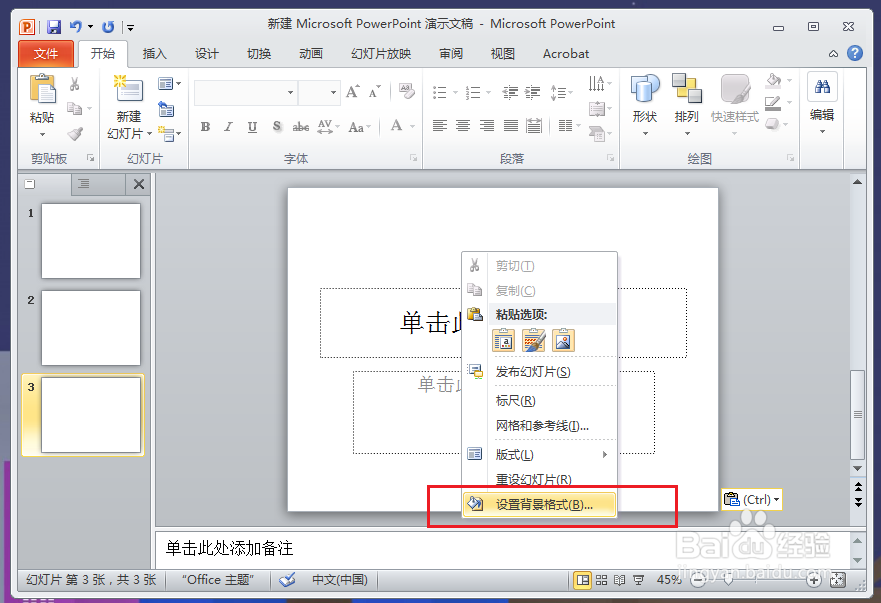This screenshot has width=881, height=603.
Task: Select 标尺(R) Ruler in context menu
Action: [x=539, y=401]
